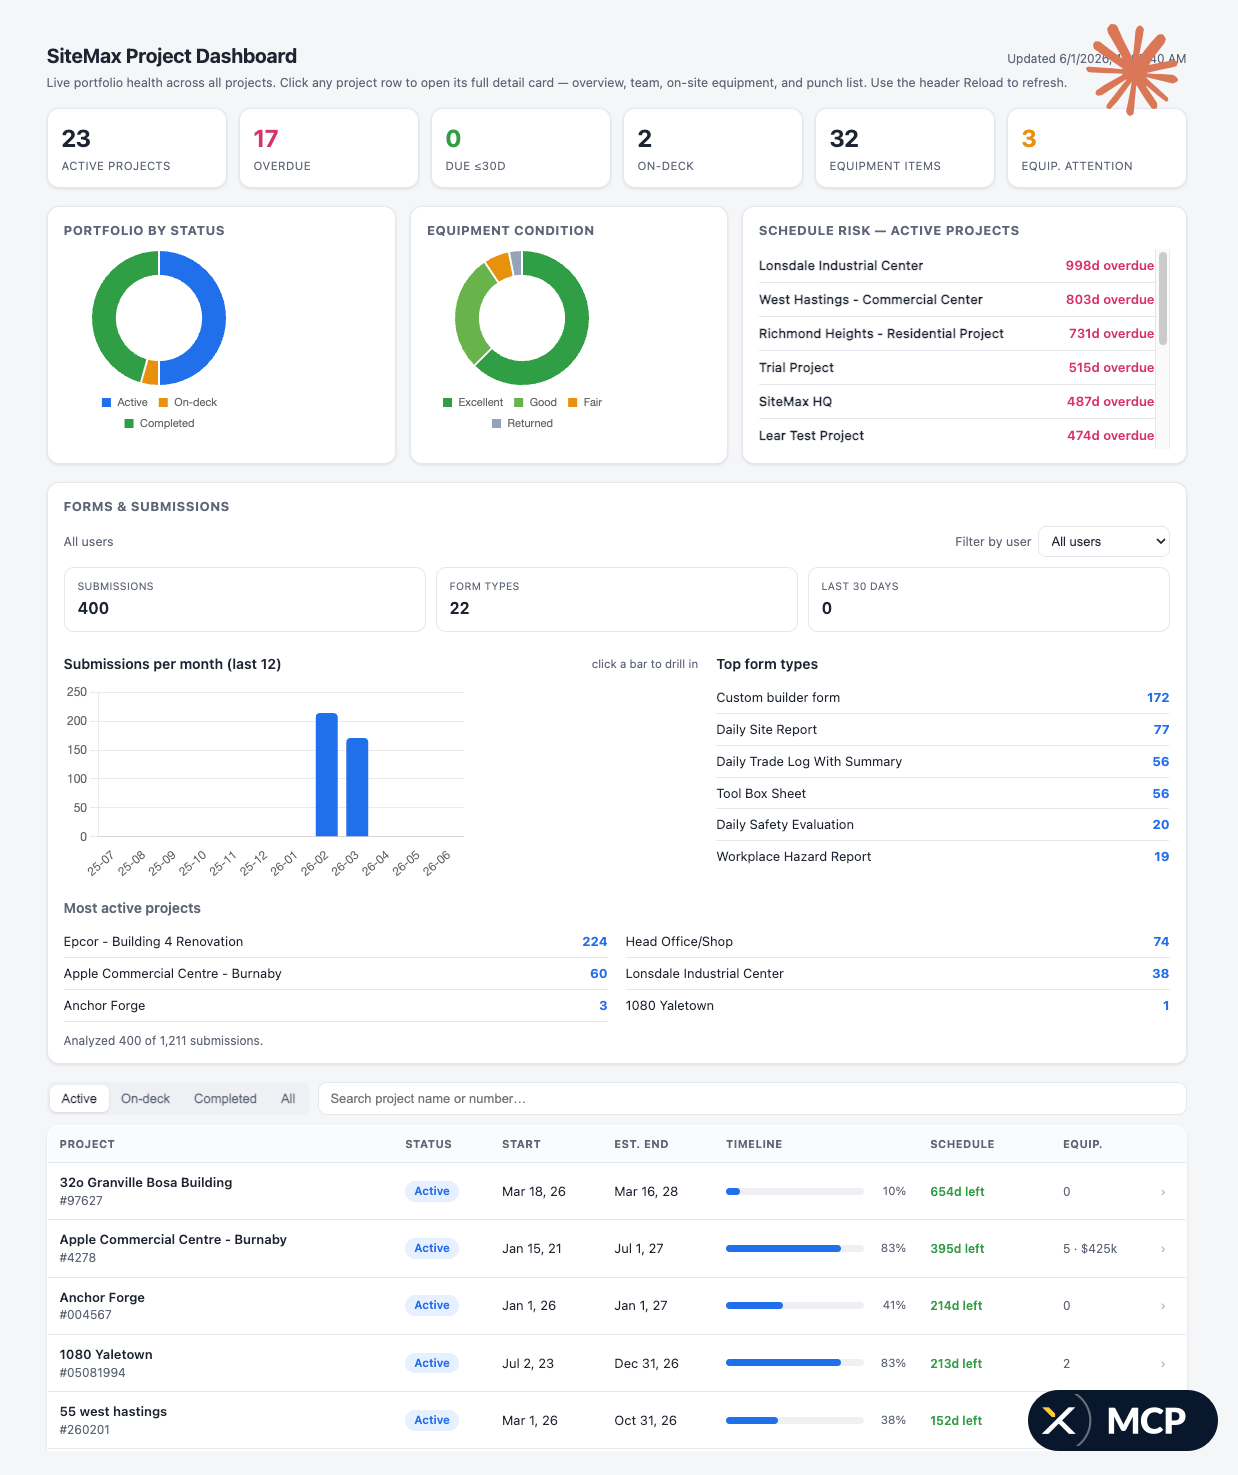Image resolution: width=1238 pixels, height=1475 pixels.
Task: Click the Daily Safety Evaluation row
Action: pyautogui.click(x=942, y=825)
